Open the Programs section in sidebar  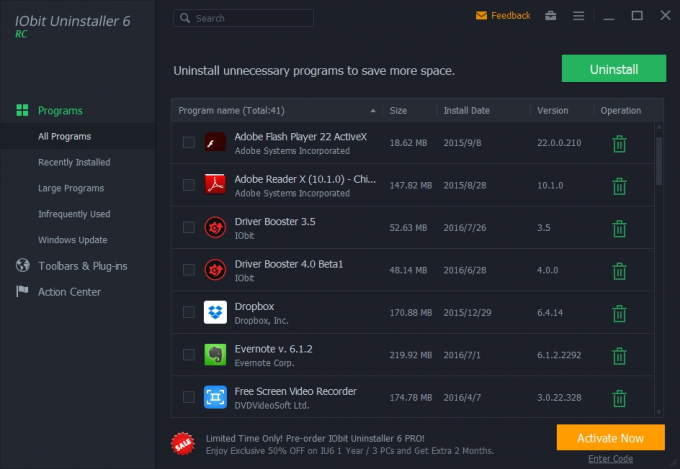click(60, 111)
